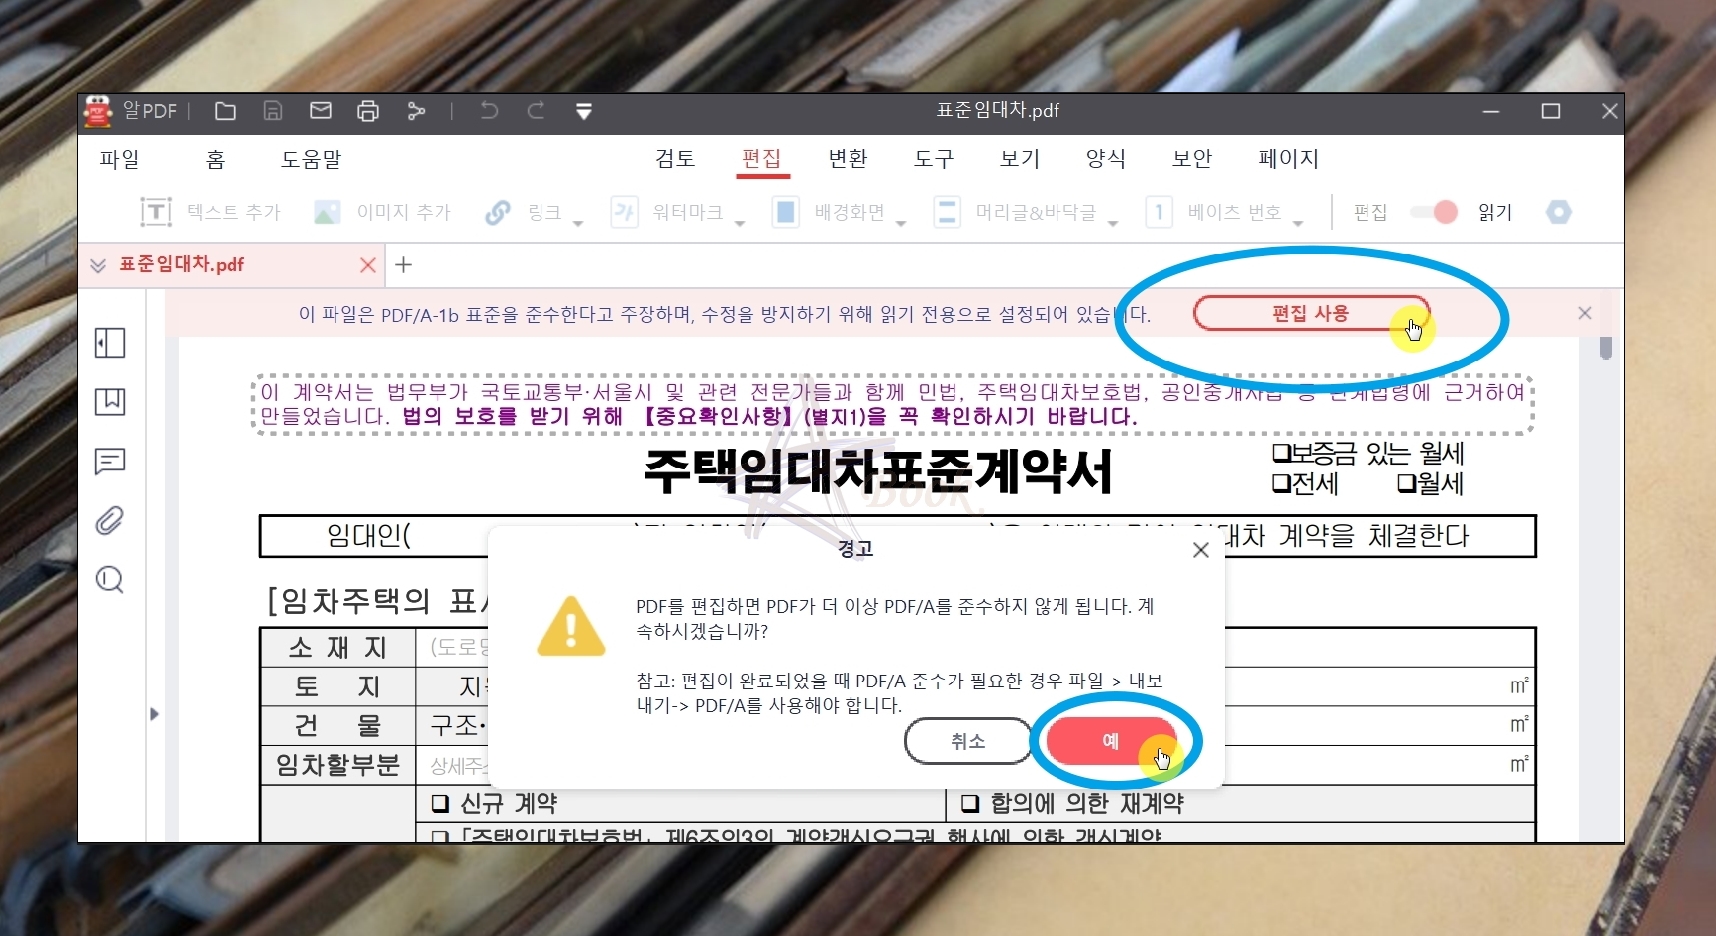
Task: Click the share icon in title bar
Action: (x=416, y=111)
